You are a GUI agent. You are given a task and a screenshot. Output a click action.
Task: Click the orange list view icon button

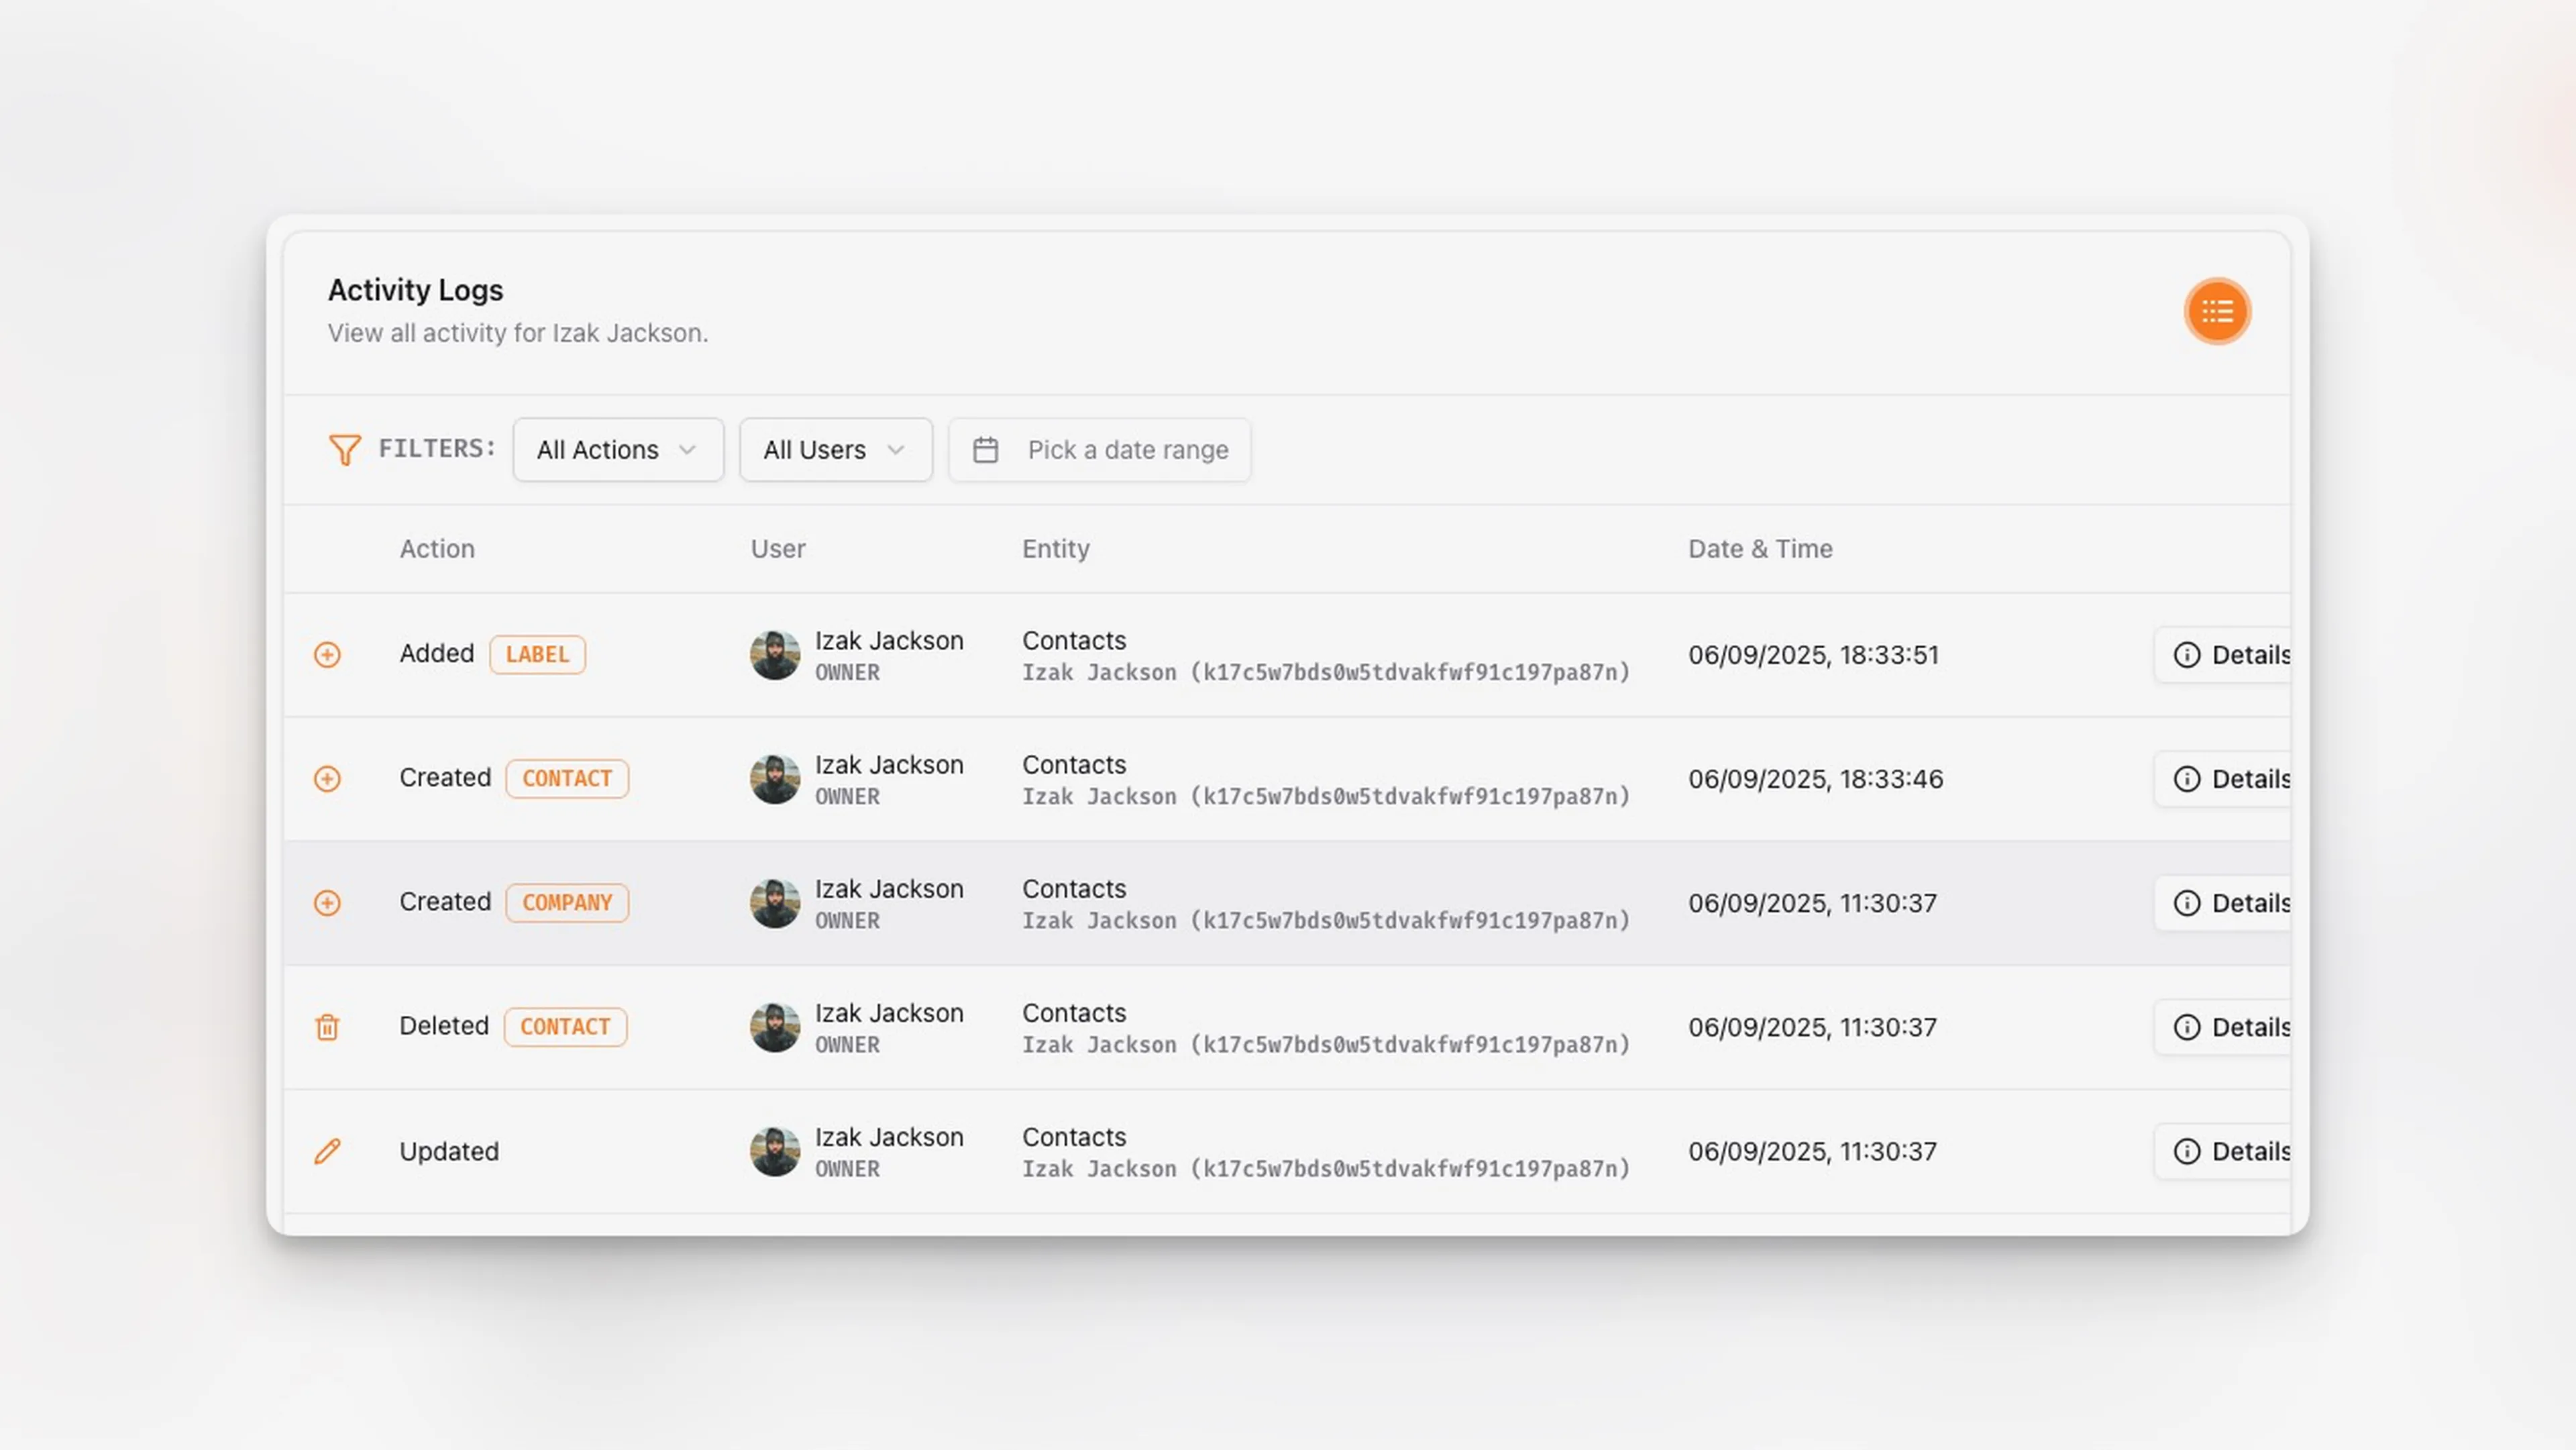[2217, 311]
